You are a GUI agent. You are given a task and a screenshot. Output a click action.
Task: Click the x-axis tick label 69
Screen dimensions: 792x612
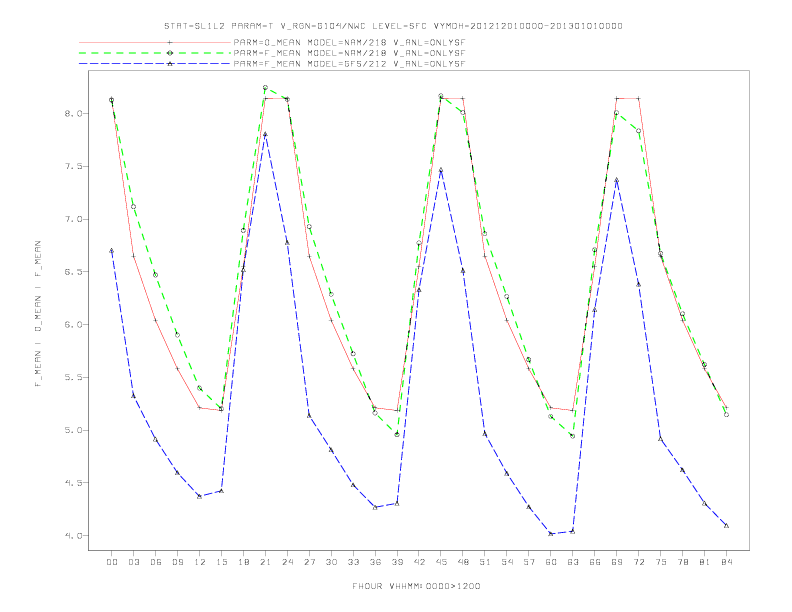click(x=617, y=562)
